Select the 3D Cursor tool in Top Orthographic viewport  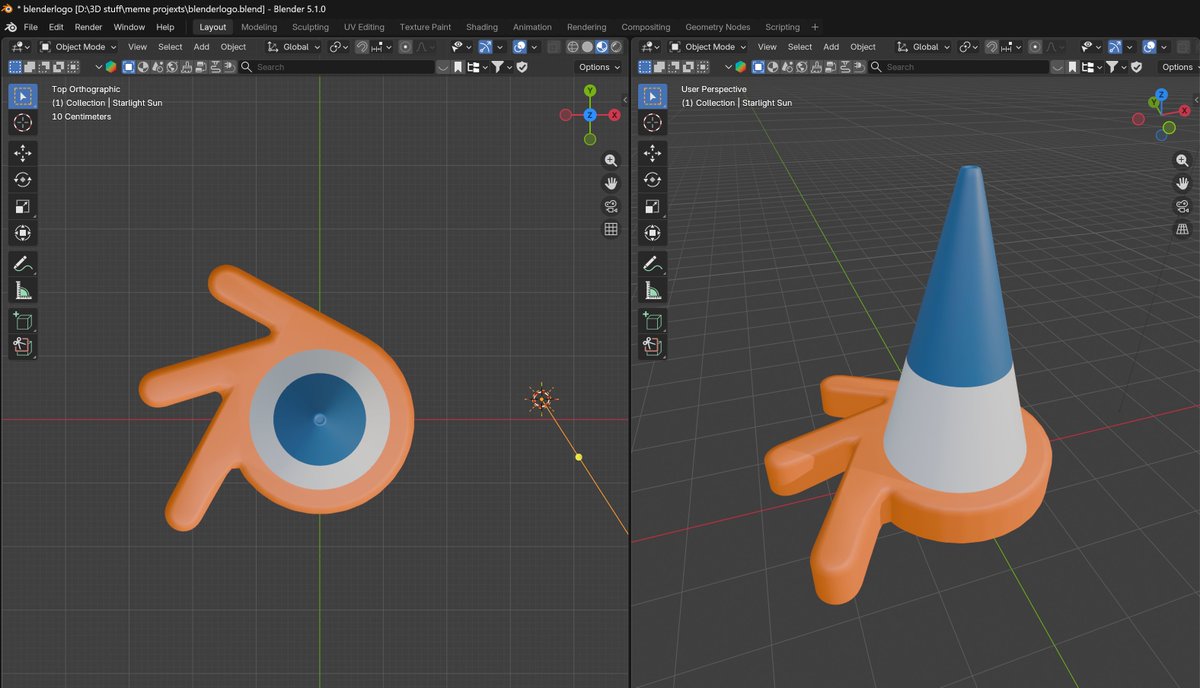22,122
